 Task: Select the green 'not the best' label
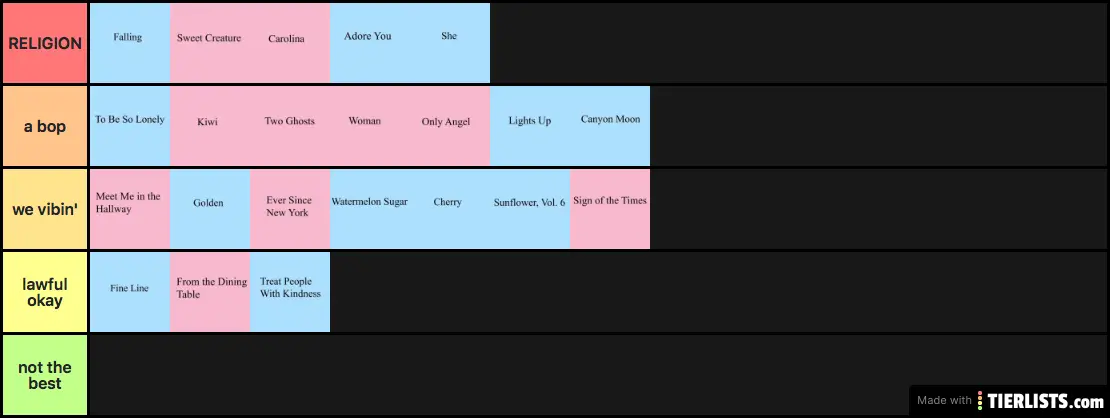click(44, 375)
